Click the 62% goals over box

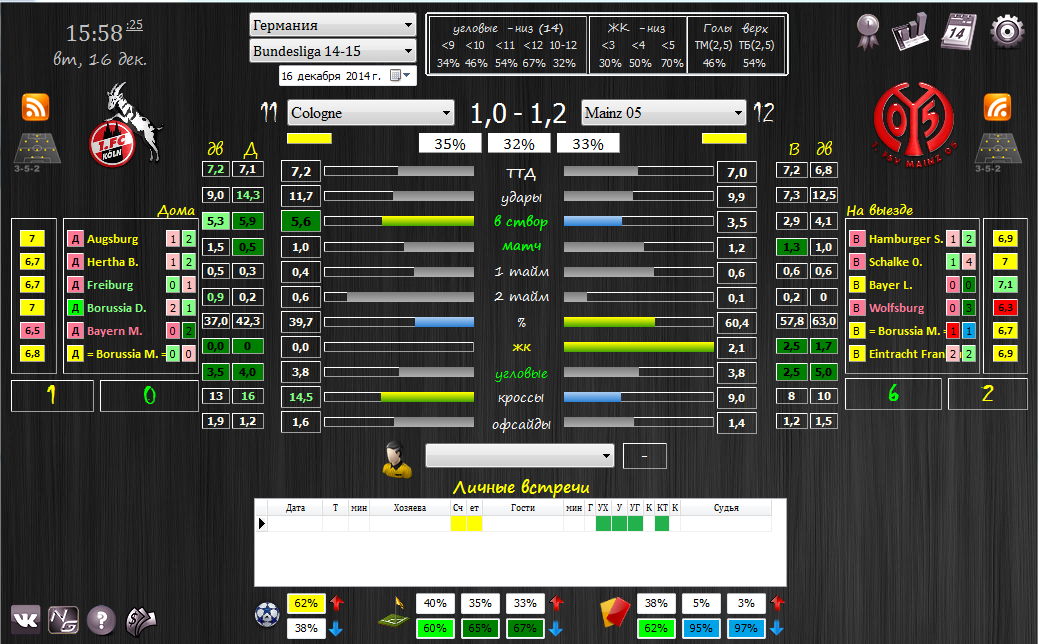[x=306, y=603]
